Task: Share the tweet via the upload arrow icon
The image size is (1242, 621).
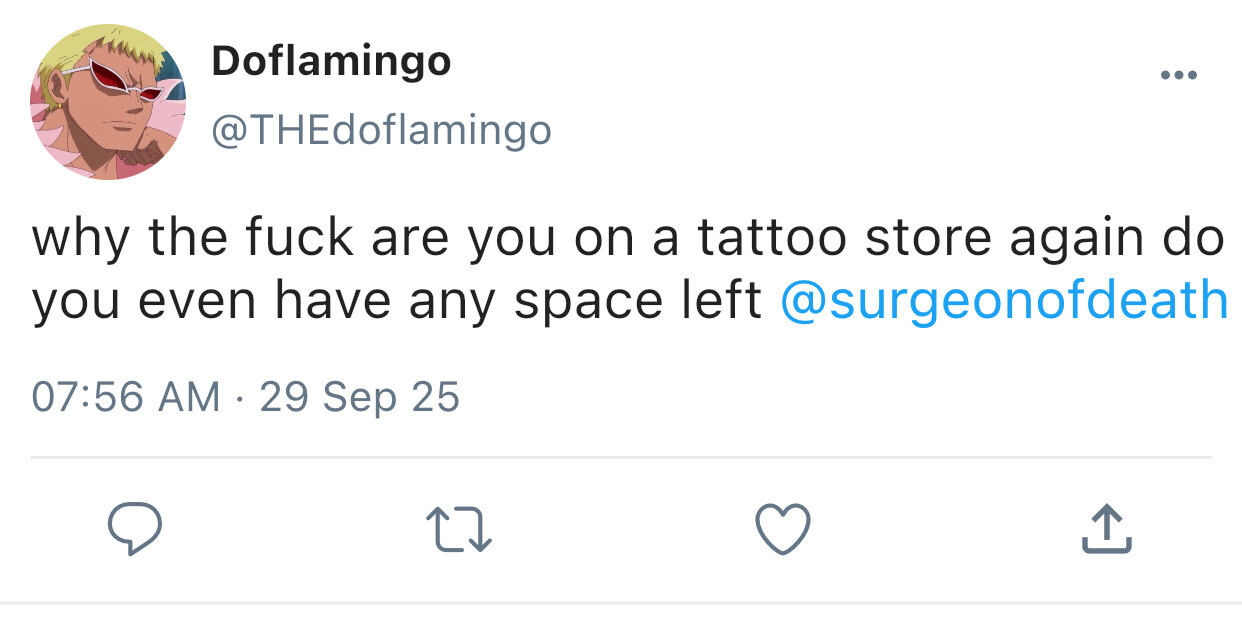Action: click(1107, 530)
